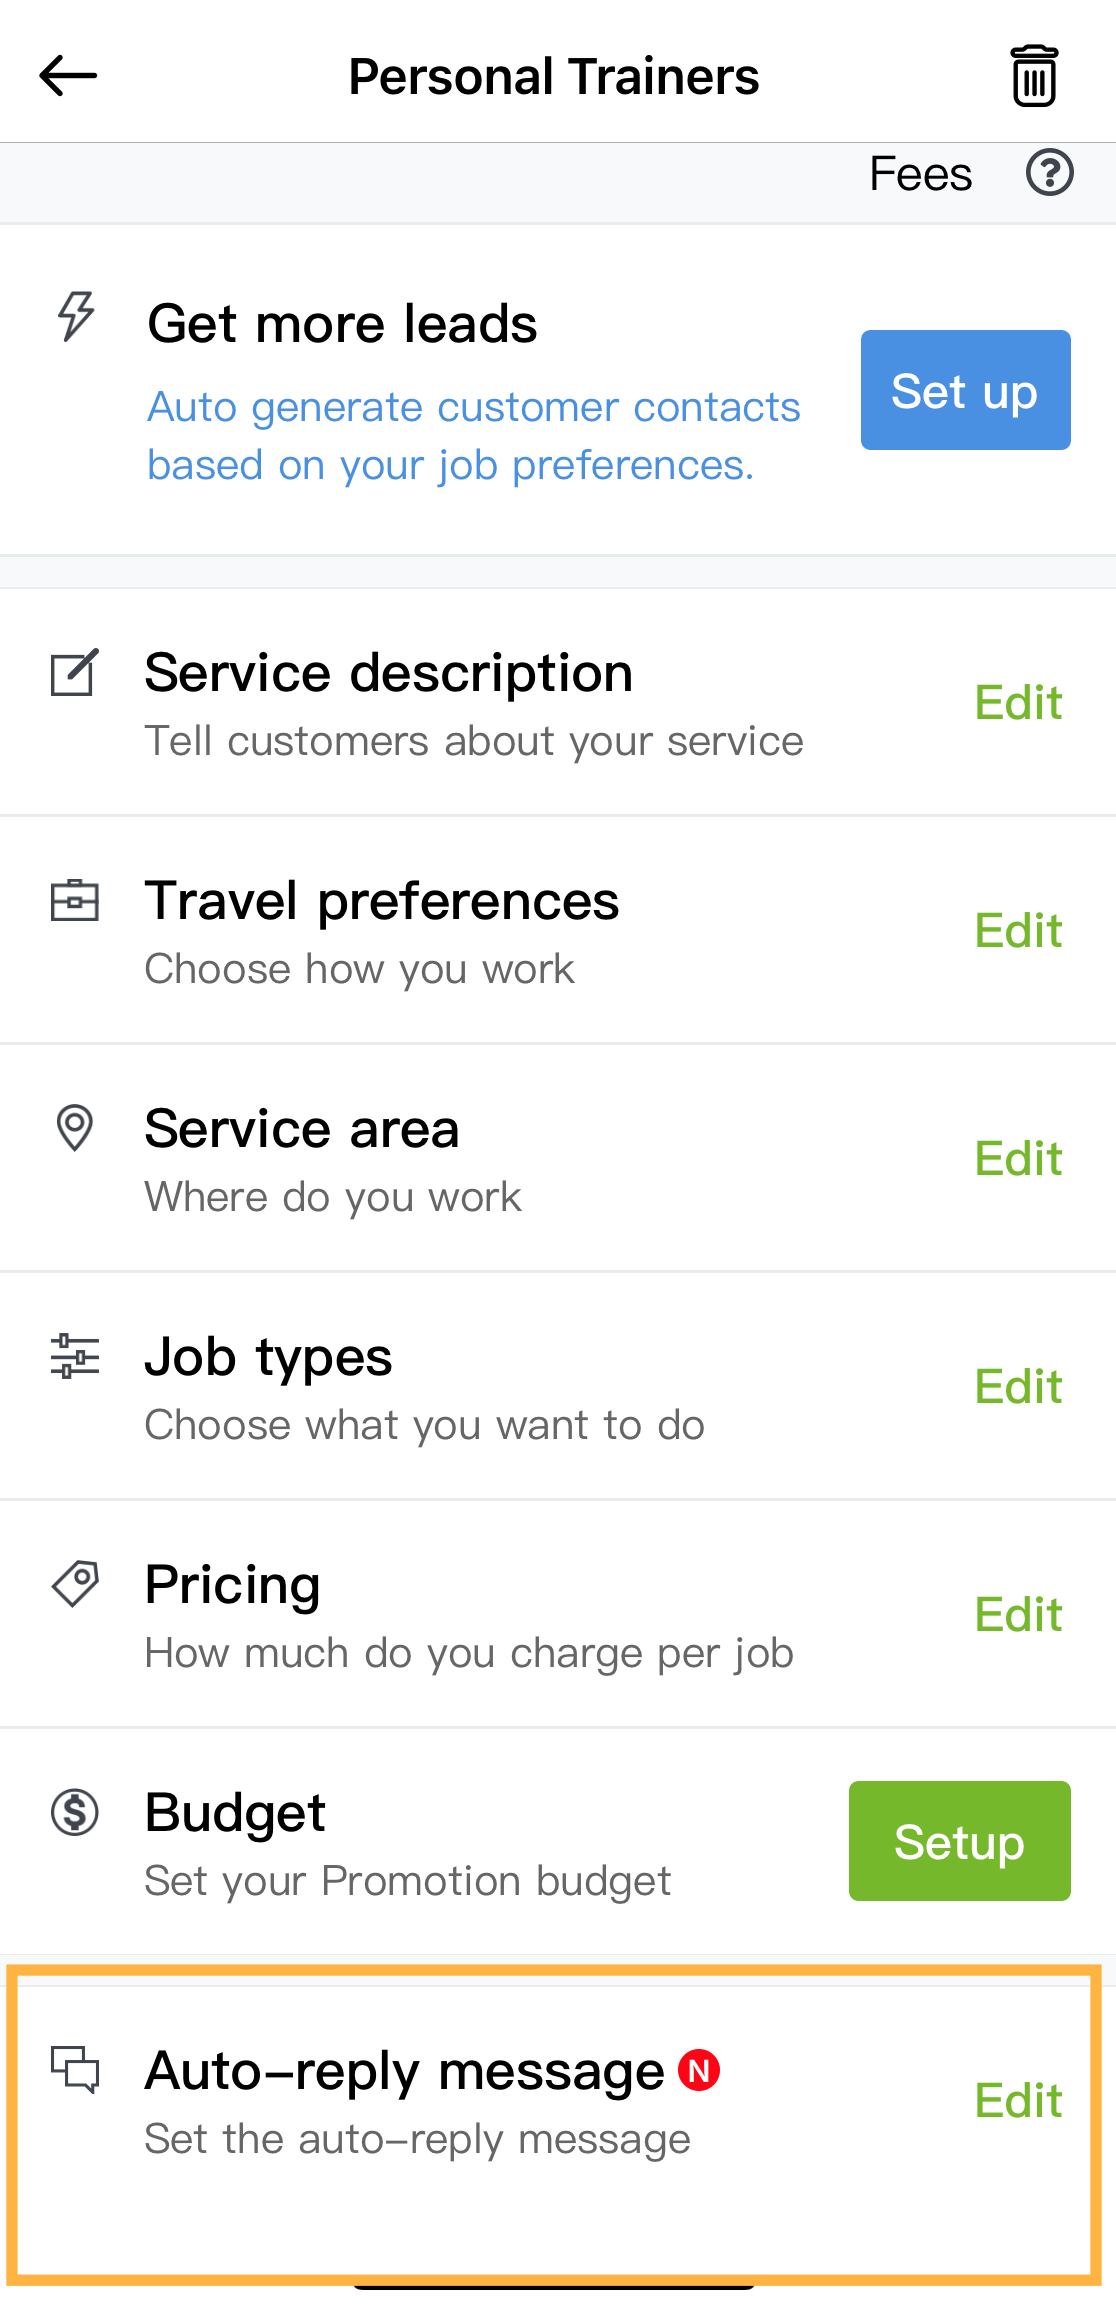Edit Job types

pyautogui.click(x=1018, y=1387)
